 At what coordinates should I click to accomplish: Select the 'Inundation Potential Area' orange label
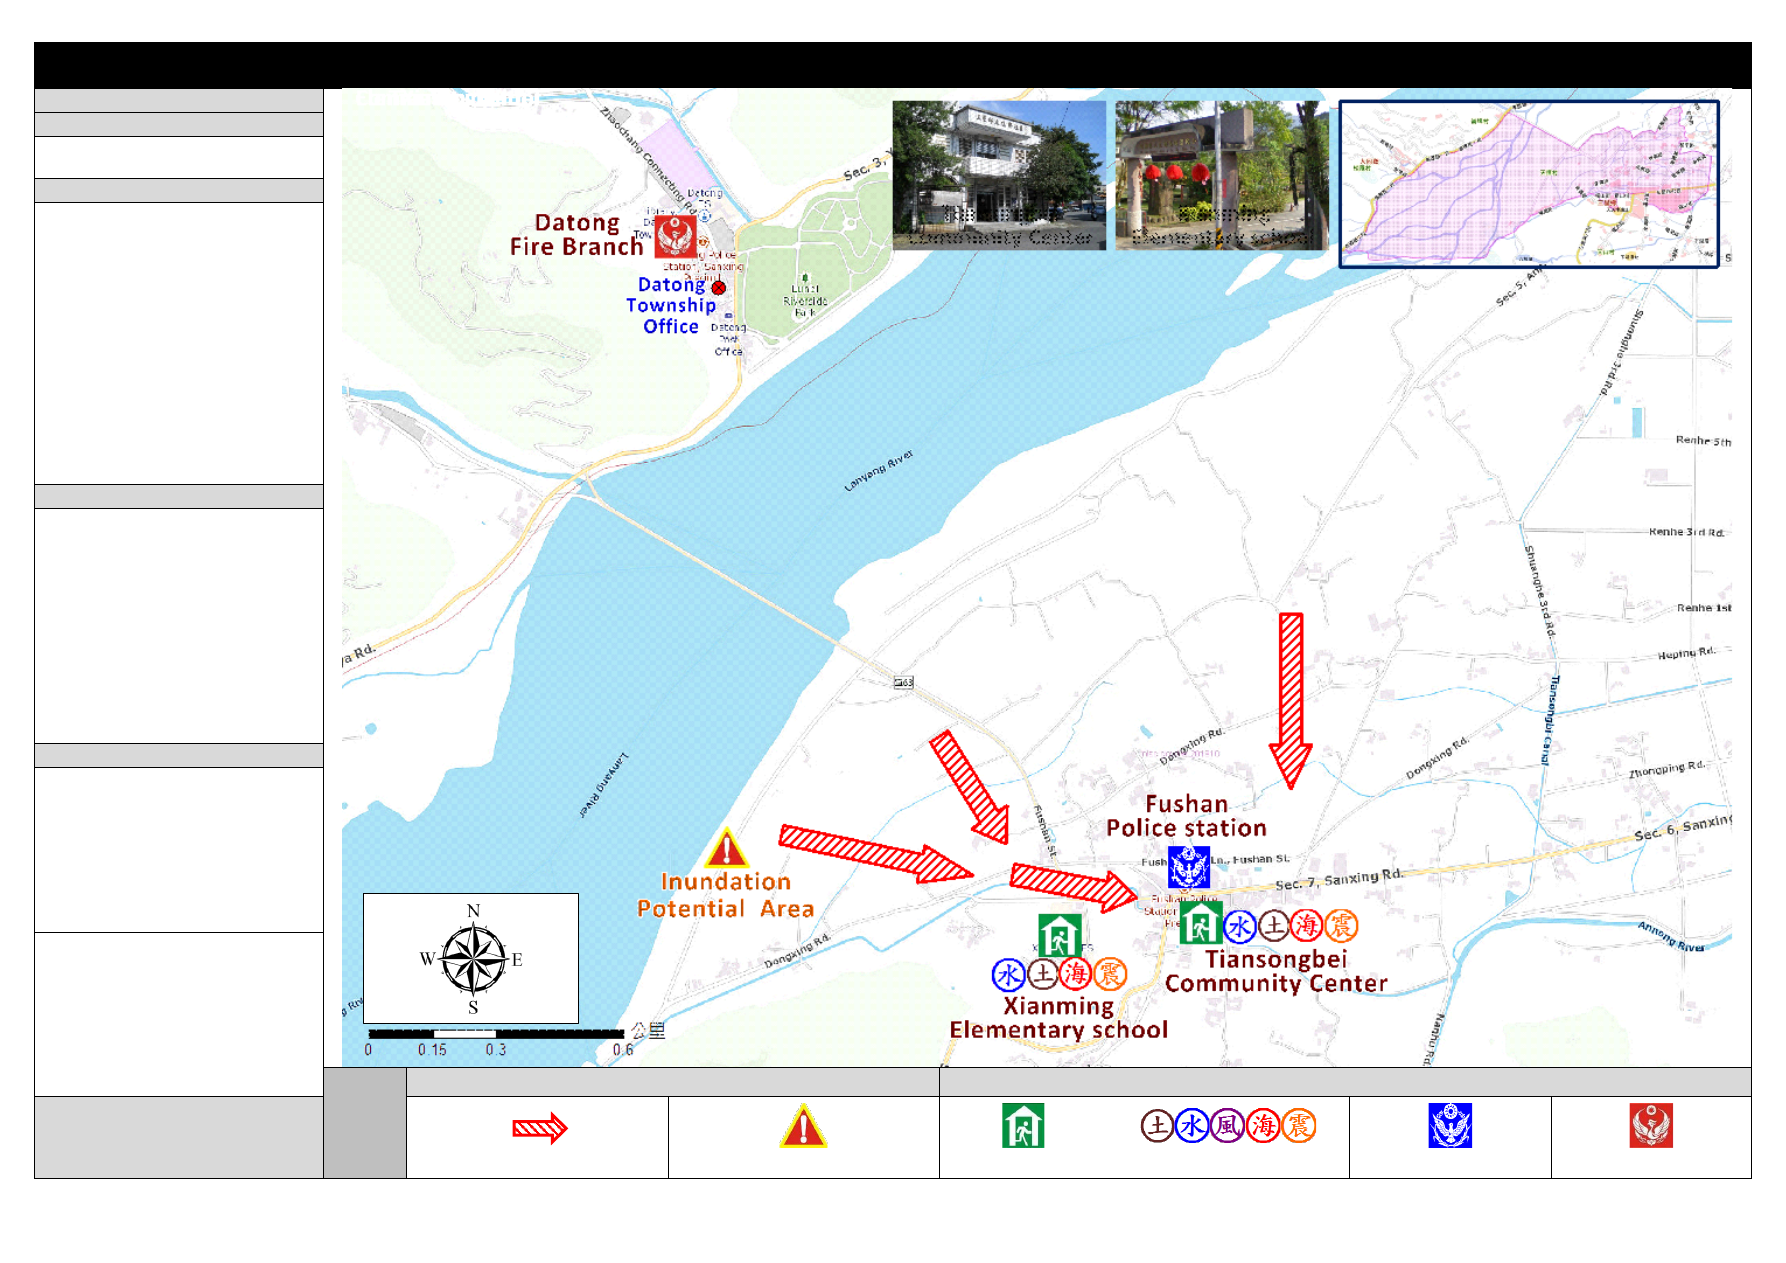point(726,895)
